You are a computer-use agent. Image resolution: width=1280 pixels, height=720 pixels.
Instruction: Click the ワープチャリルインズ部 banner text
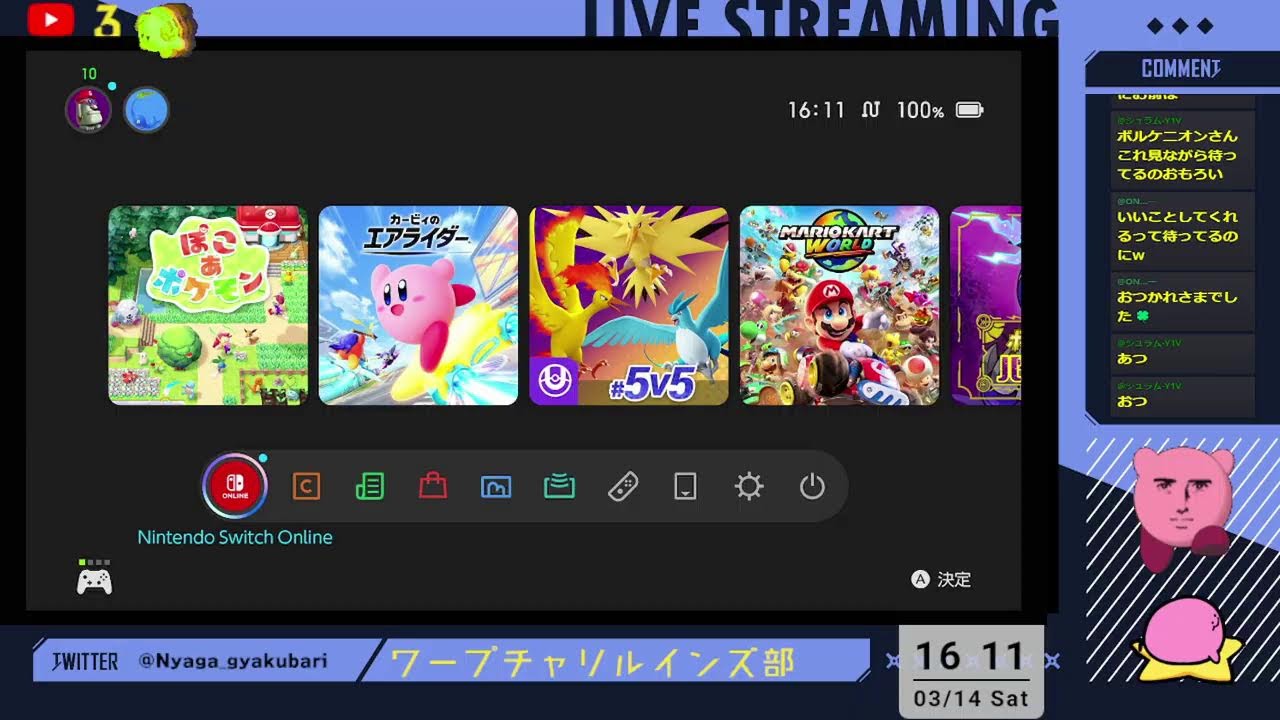coord(592,661)
